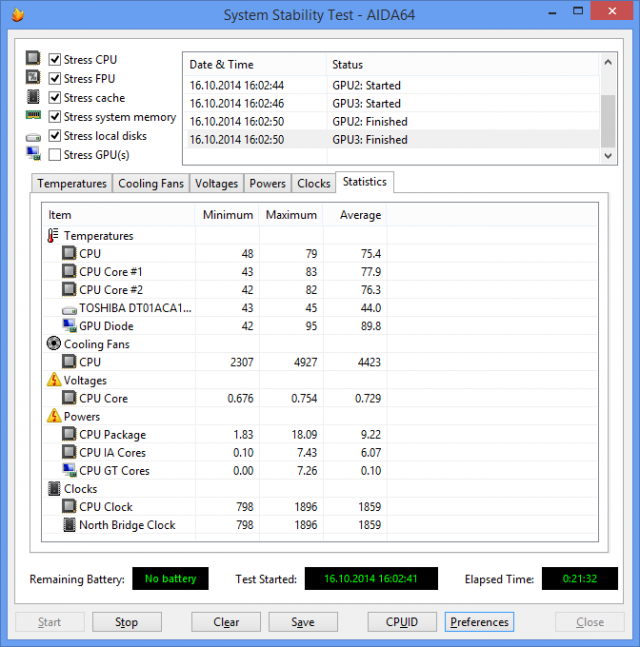Select the Statistics tab

click(x=365, y=182)
